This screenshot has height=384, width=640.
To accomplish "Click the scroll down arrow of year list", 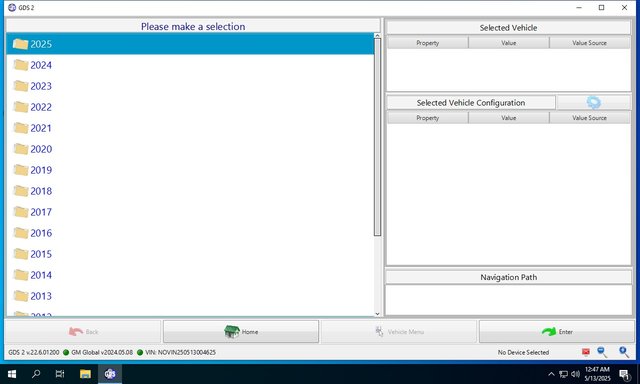I will click(x=377, y=313).
